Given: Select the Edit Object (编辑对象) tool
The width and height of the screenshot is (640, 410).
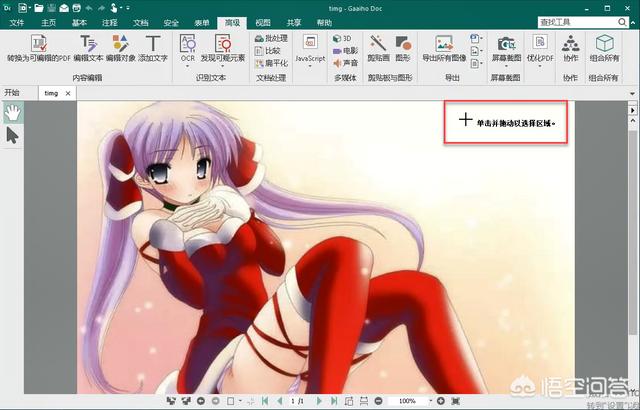Looking at the screenshot, I should [x=120, y=49].
